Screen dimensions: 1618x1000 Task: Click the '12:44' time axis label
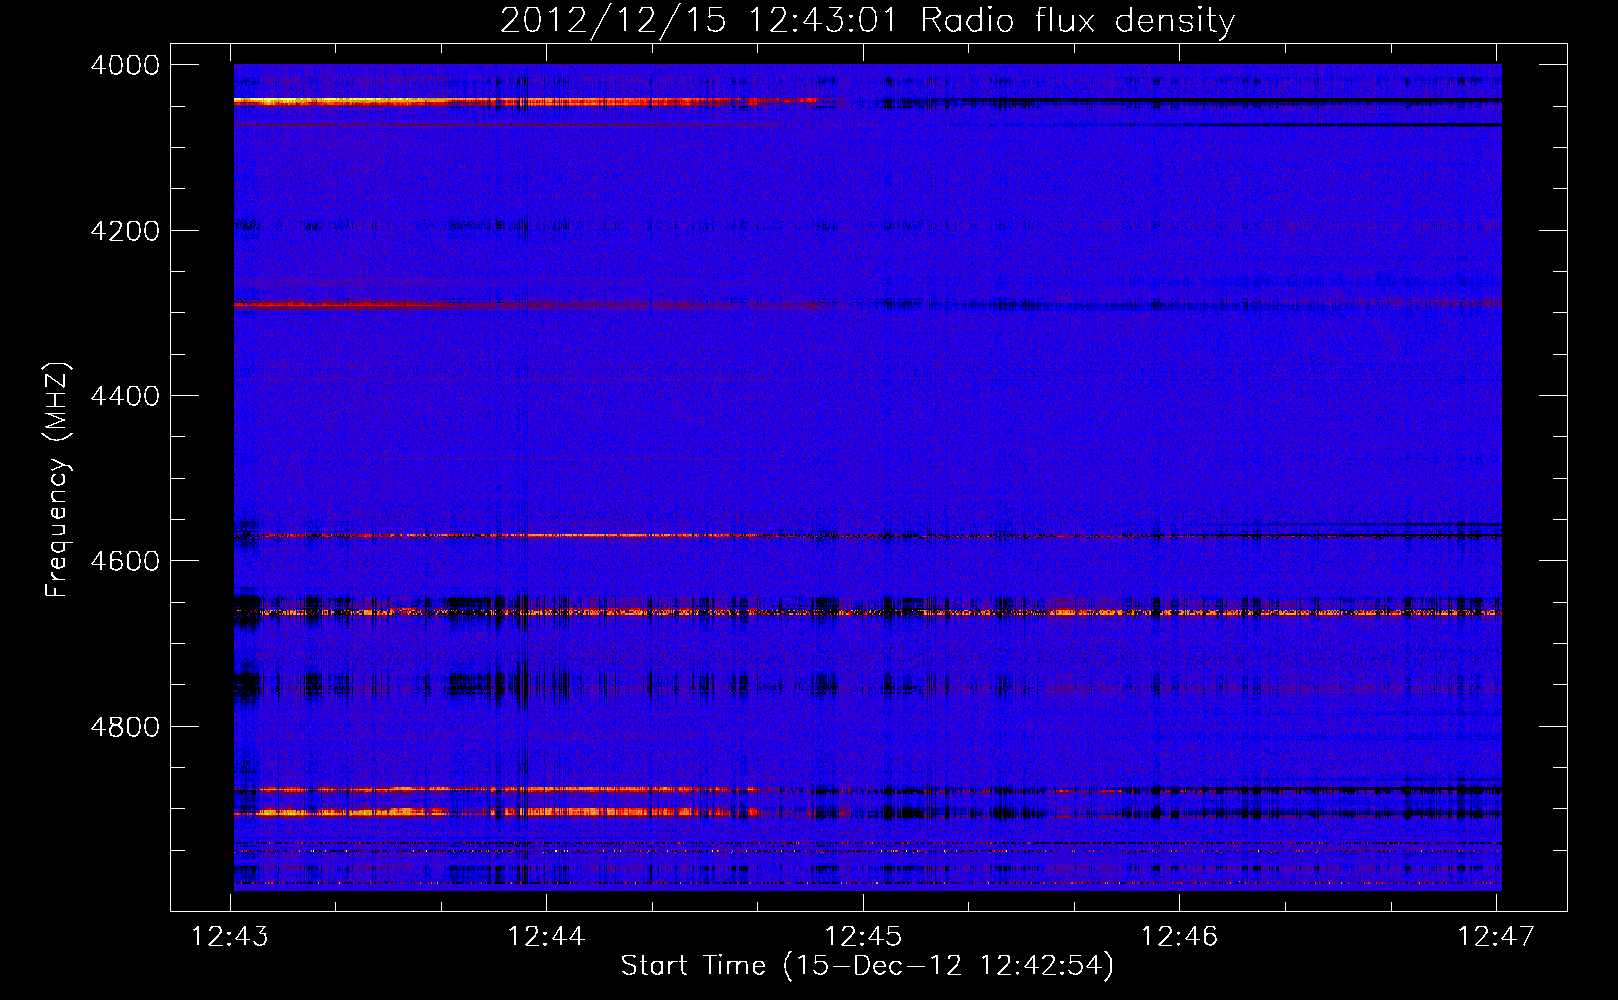[546, 937]
